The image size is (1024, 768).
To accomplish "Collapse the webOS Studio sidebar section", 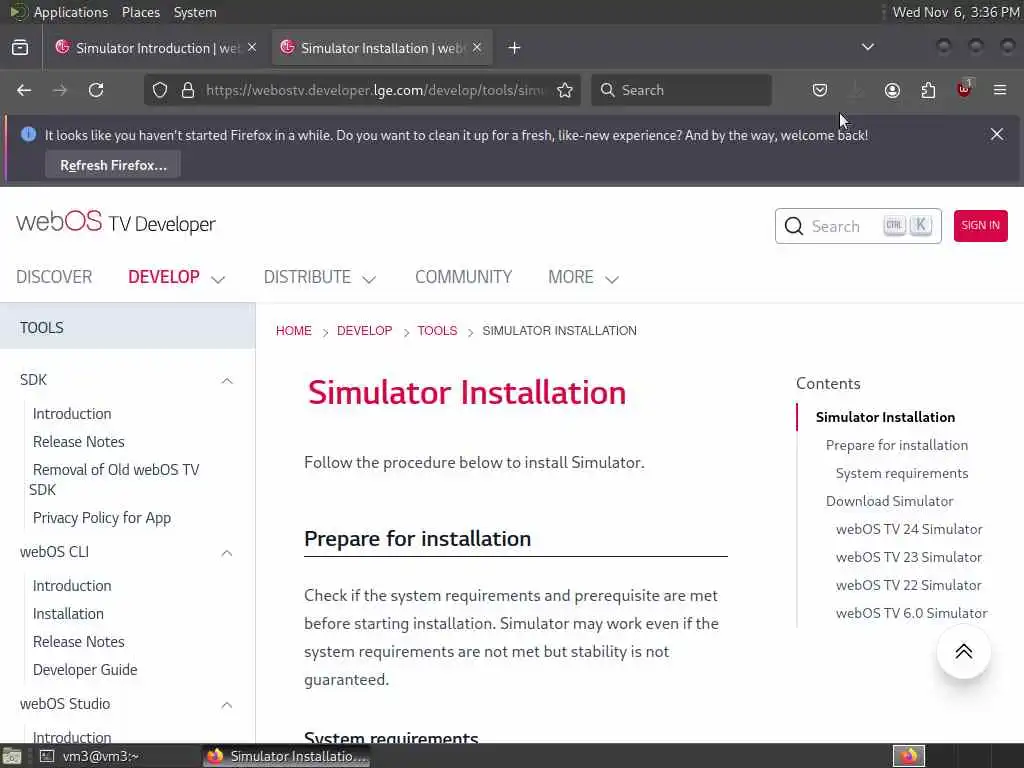I will click(x=227, y=705).
